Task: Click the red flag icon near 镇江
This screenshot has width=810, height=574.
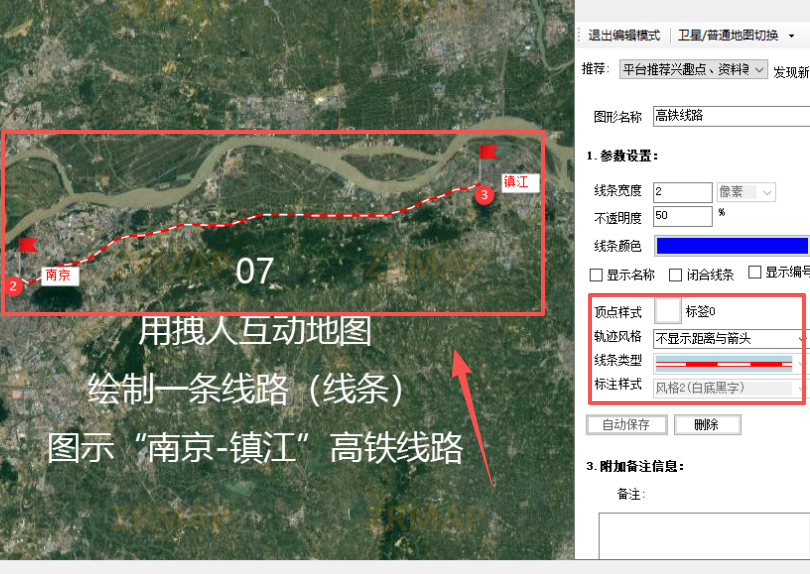Action: [x=488, y=152]
